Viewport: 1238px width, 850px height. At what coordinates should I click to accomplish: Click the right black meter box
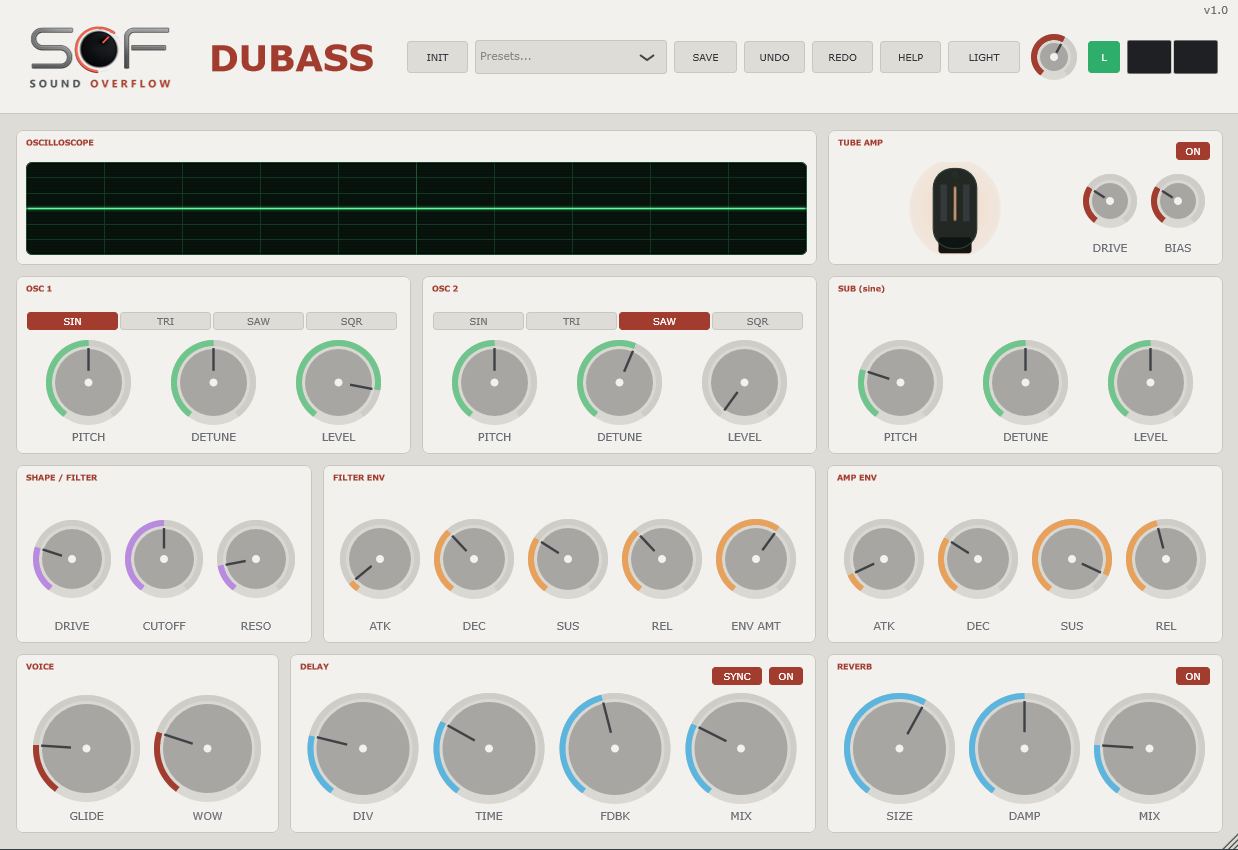(1196, 57)
